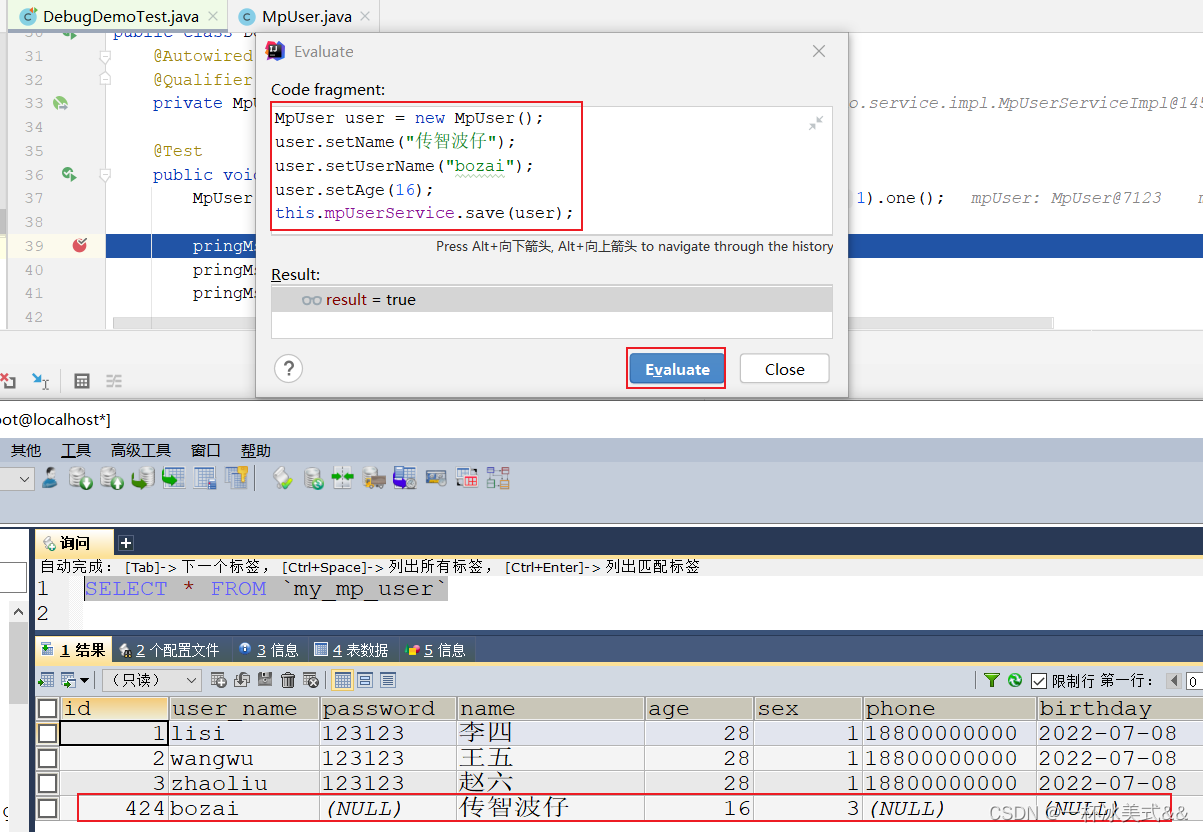Click the list settings icon in debug toolbar
1203x832 pixels.
tap(115, 381)
